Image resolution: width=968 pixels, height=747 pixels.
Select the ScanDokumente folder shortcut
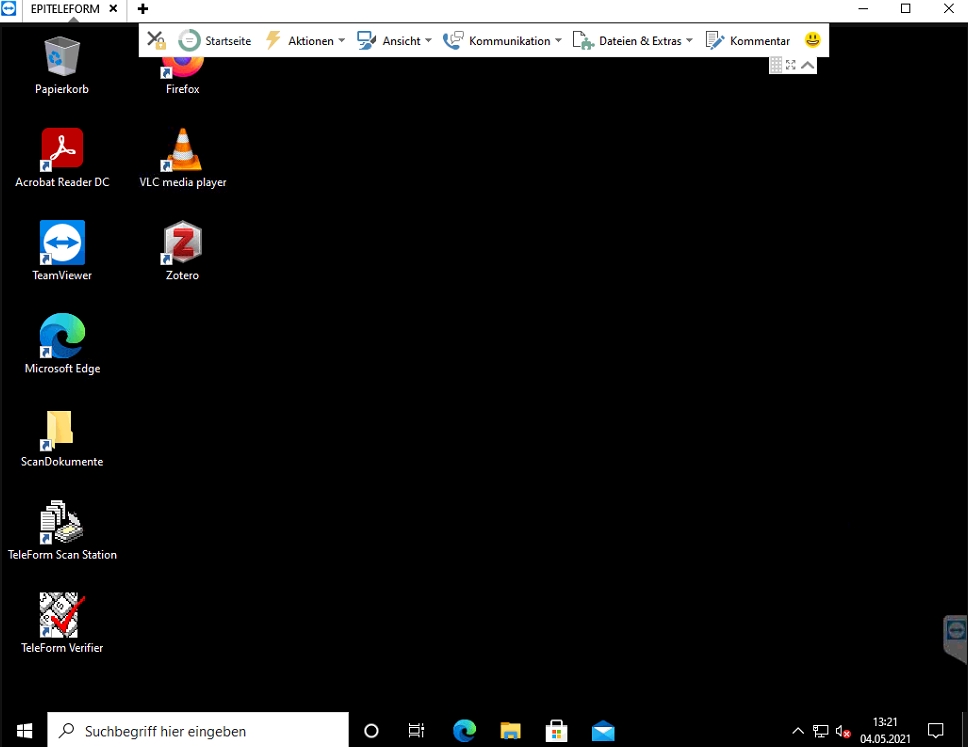[62, 438]
